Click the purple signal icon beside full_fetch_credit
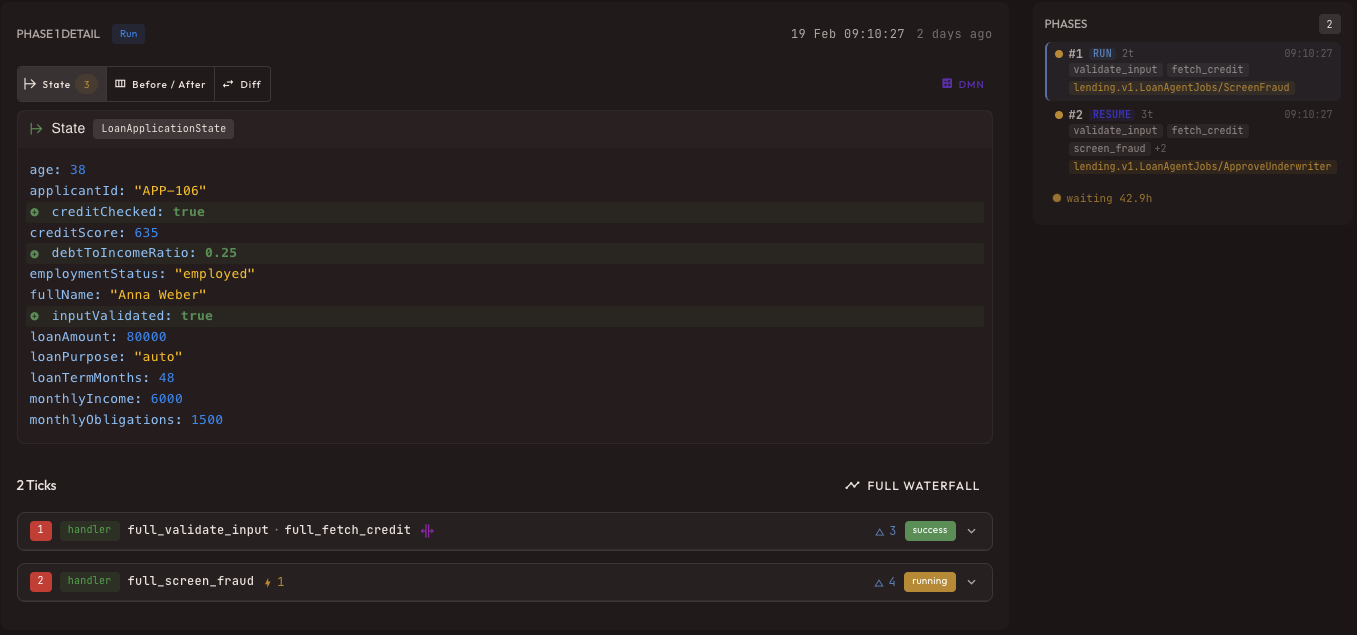Viewport: 1357px width, 635px height. pos(426,530)
